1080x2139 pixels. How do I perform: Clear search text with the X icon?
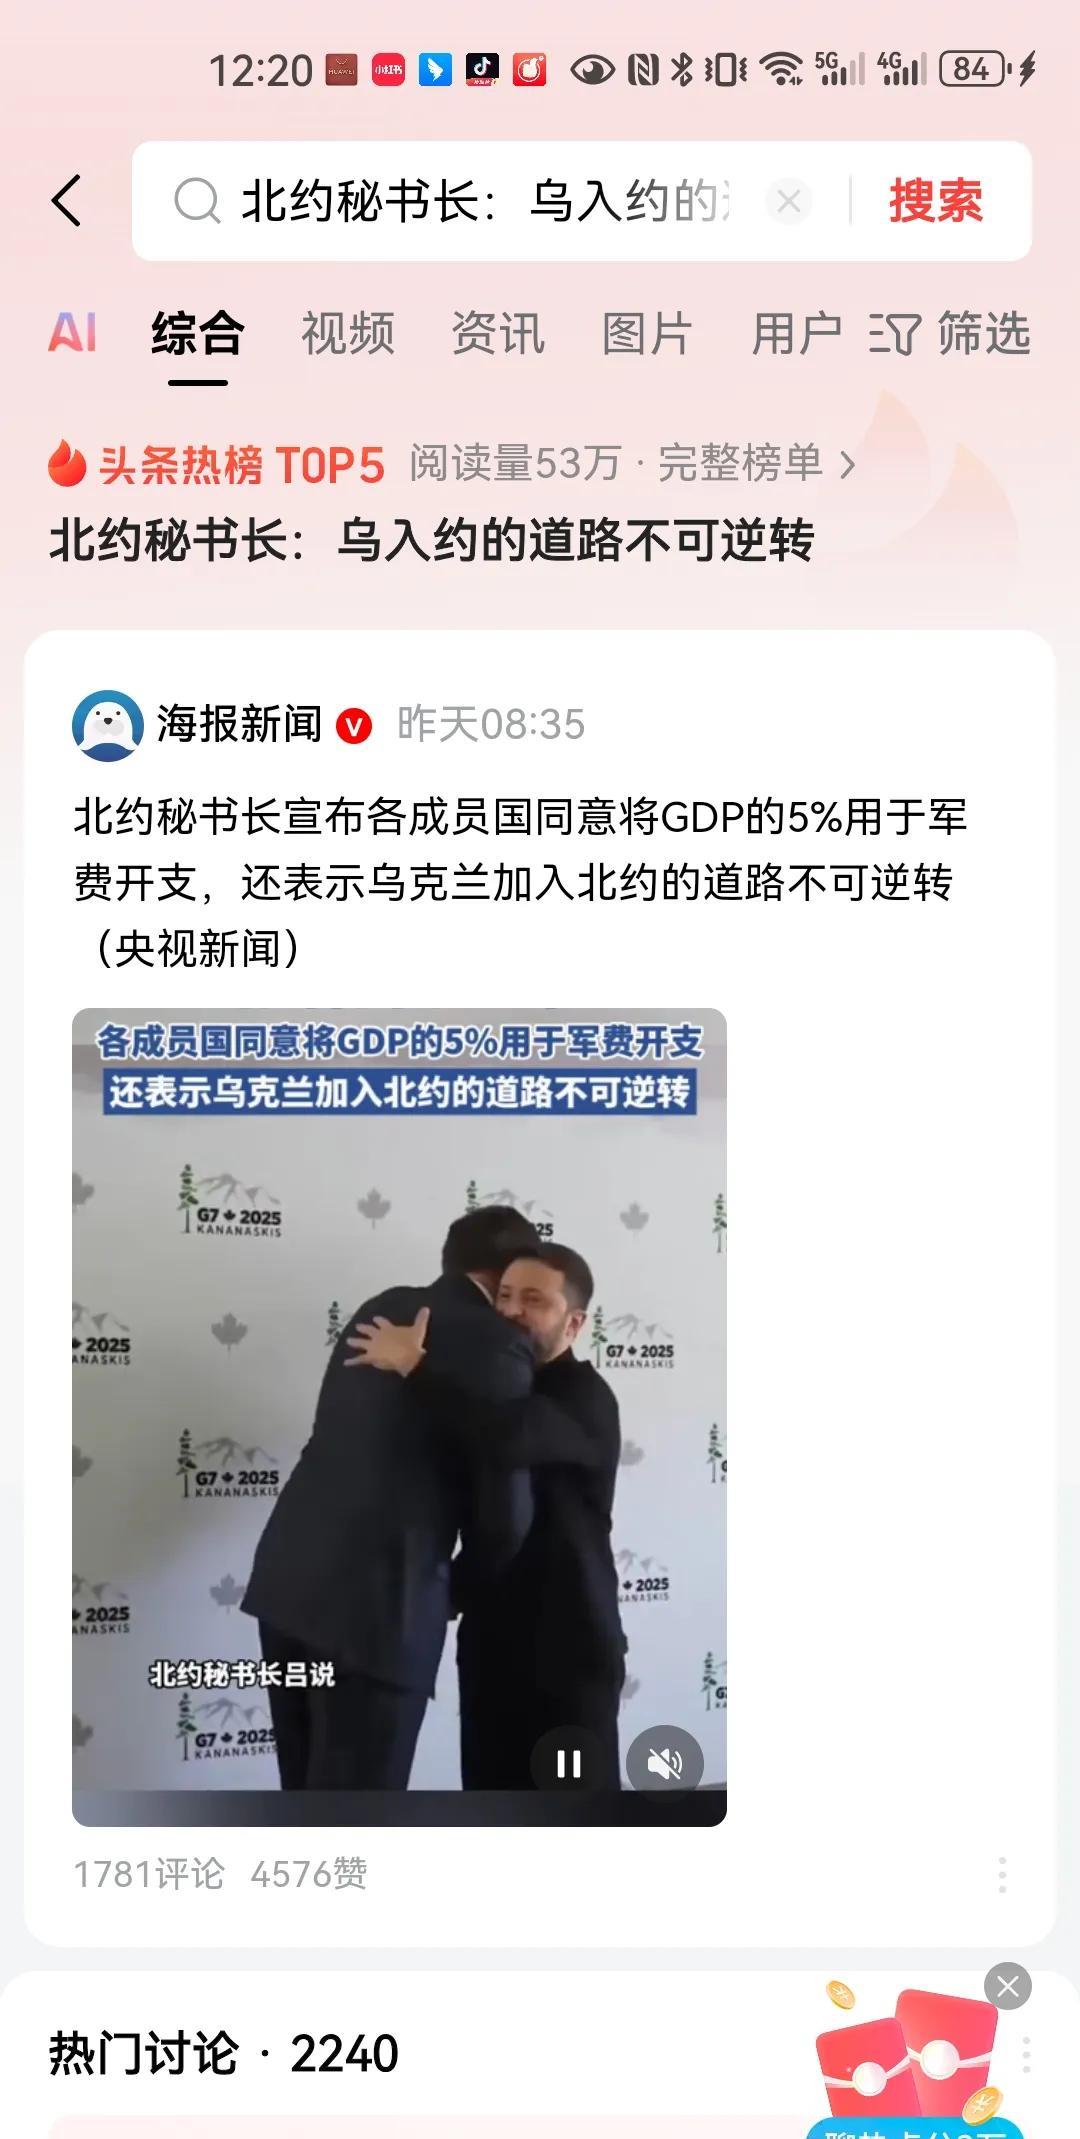[788, 201]
